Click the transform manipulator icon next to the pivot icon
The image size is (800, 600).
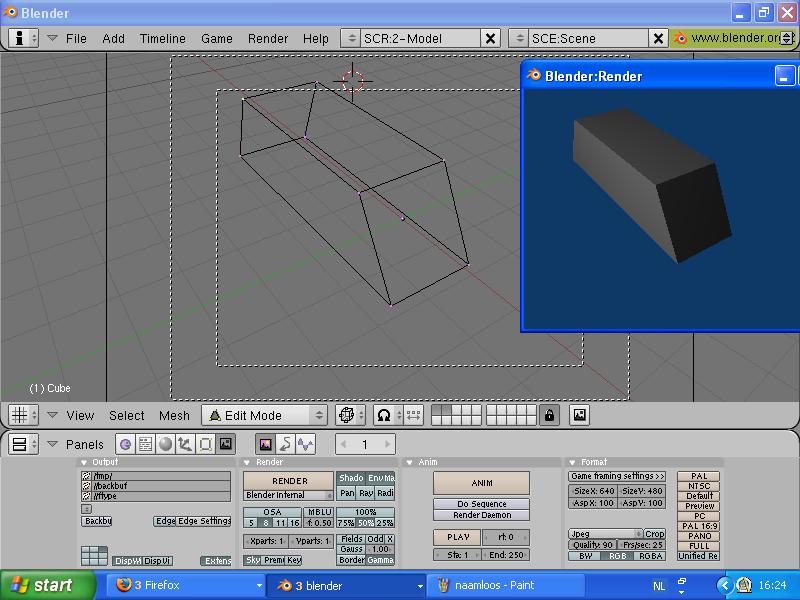pyautogui.click(x=414, y=415)
